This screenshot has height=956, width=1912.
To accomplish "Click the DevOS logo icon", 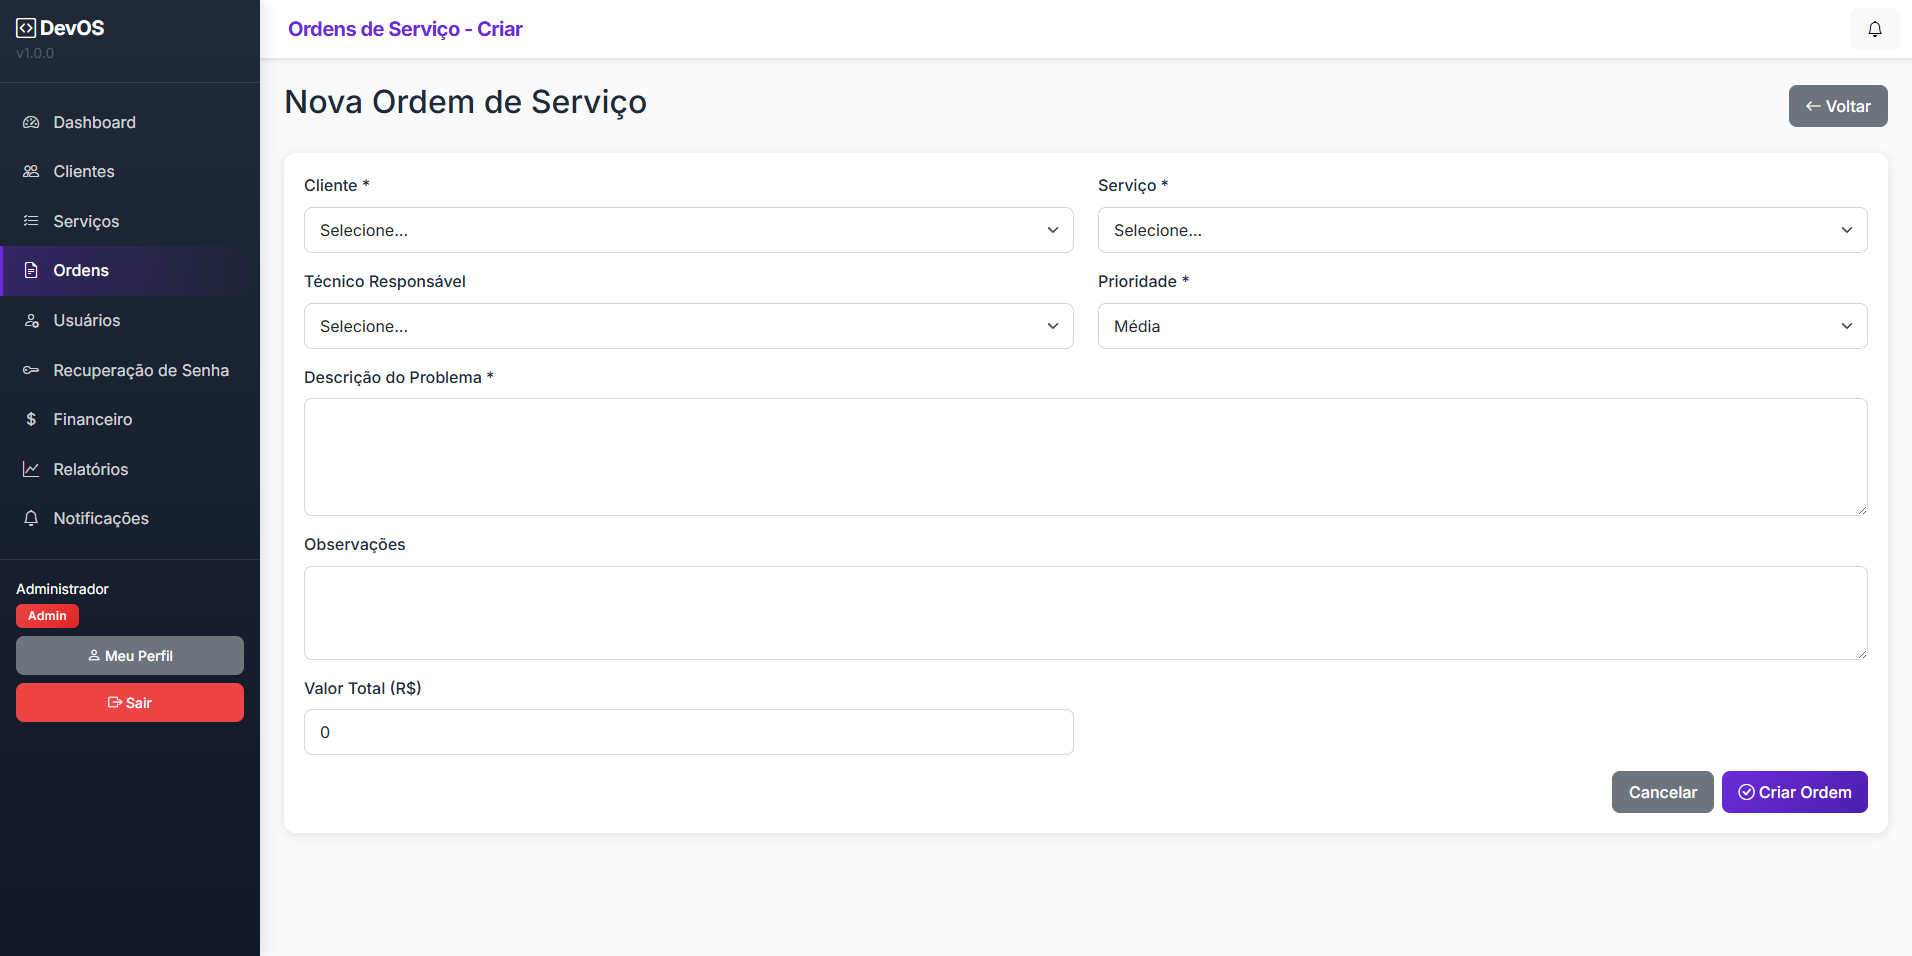I will coord(26,28).
